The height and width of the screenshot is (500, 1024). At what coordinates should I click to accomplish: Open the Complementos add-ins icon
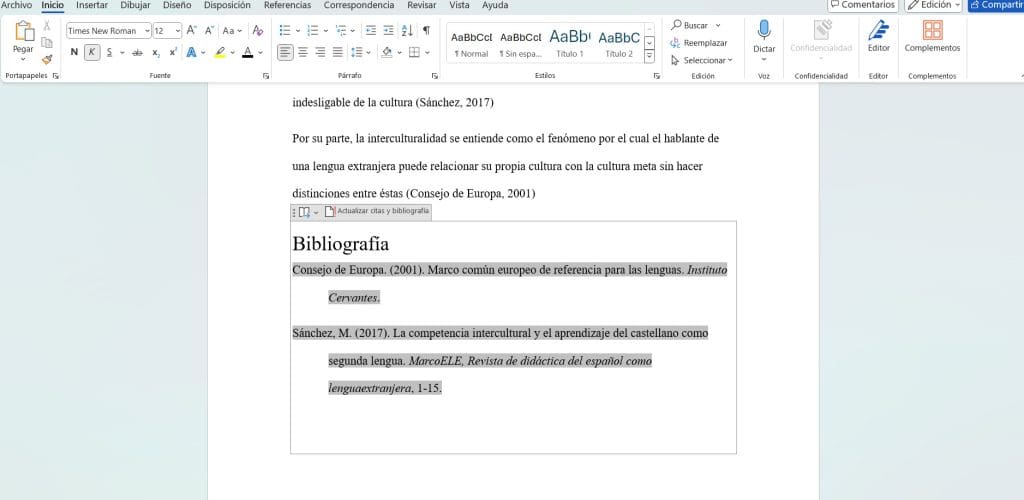(x=933, y=30)
